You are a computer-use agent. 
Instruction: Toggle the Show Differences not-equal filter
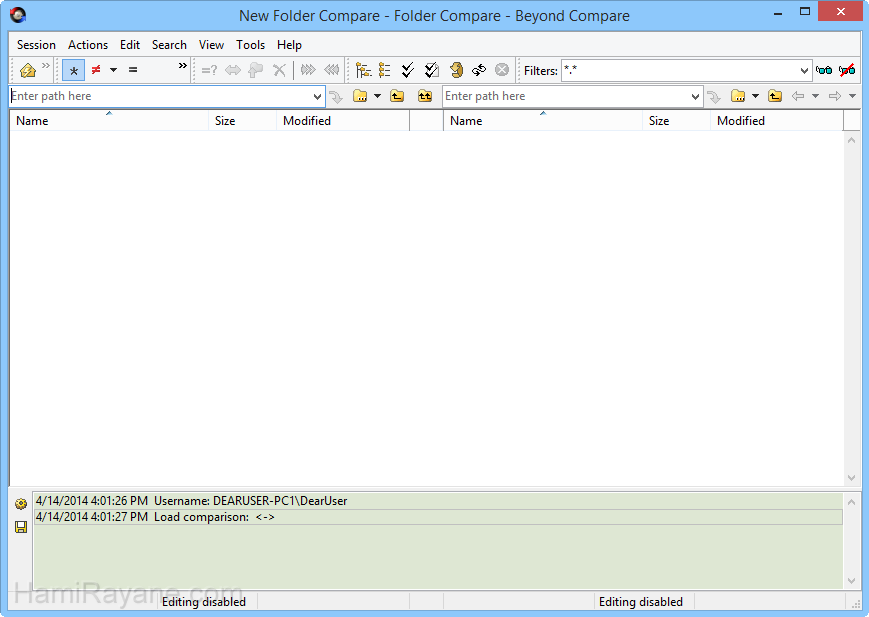point(96,70)
